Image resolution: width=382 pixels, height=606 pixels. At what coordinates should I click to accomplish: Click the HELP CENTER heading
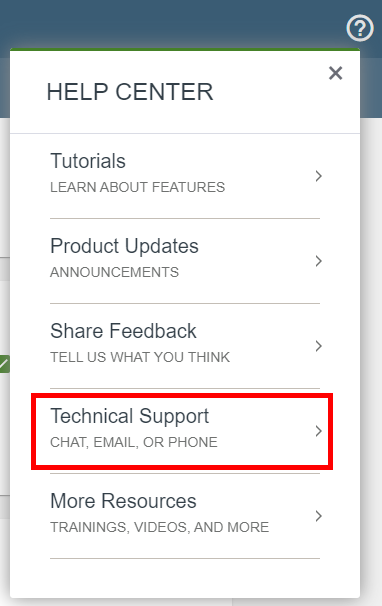[130, 92]
